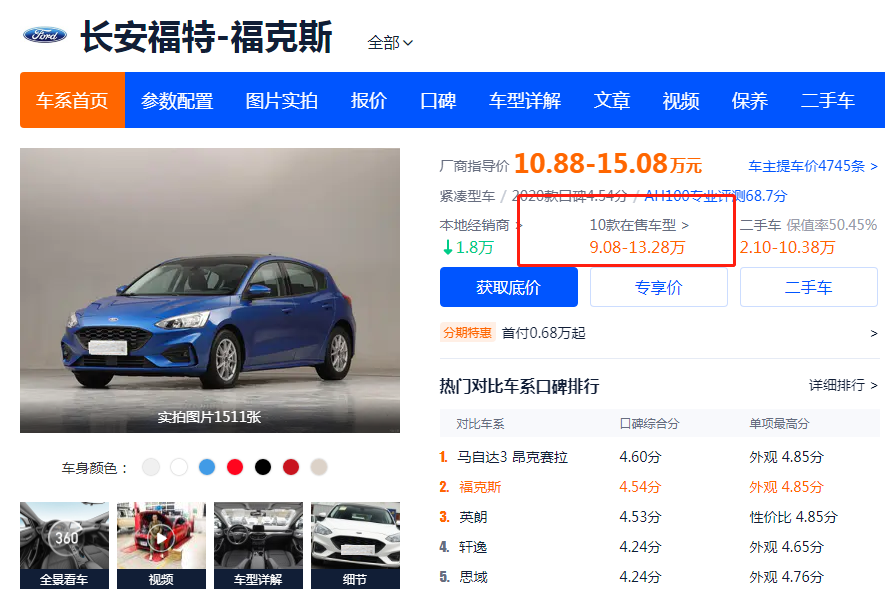Screen dimensions: 885x598
Task: Click the 2020款口碑4.54分 link
Action: pos(569,196)
